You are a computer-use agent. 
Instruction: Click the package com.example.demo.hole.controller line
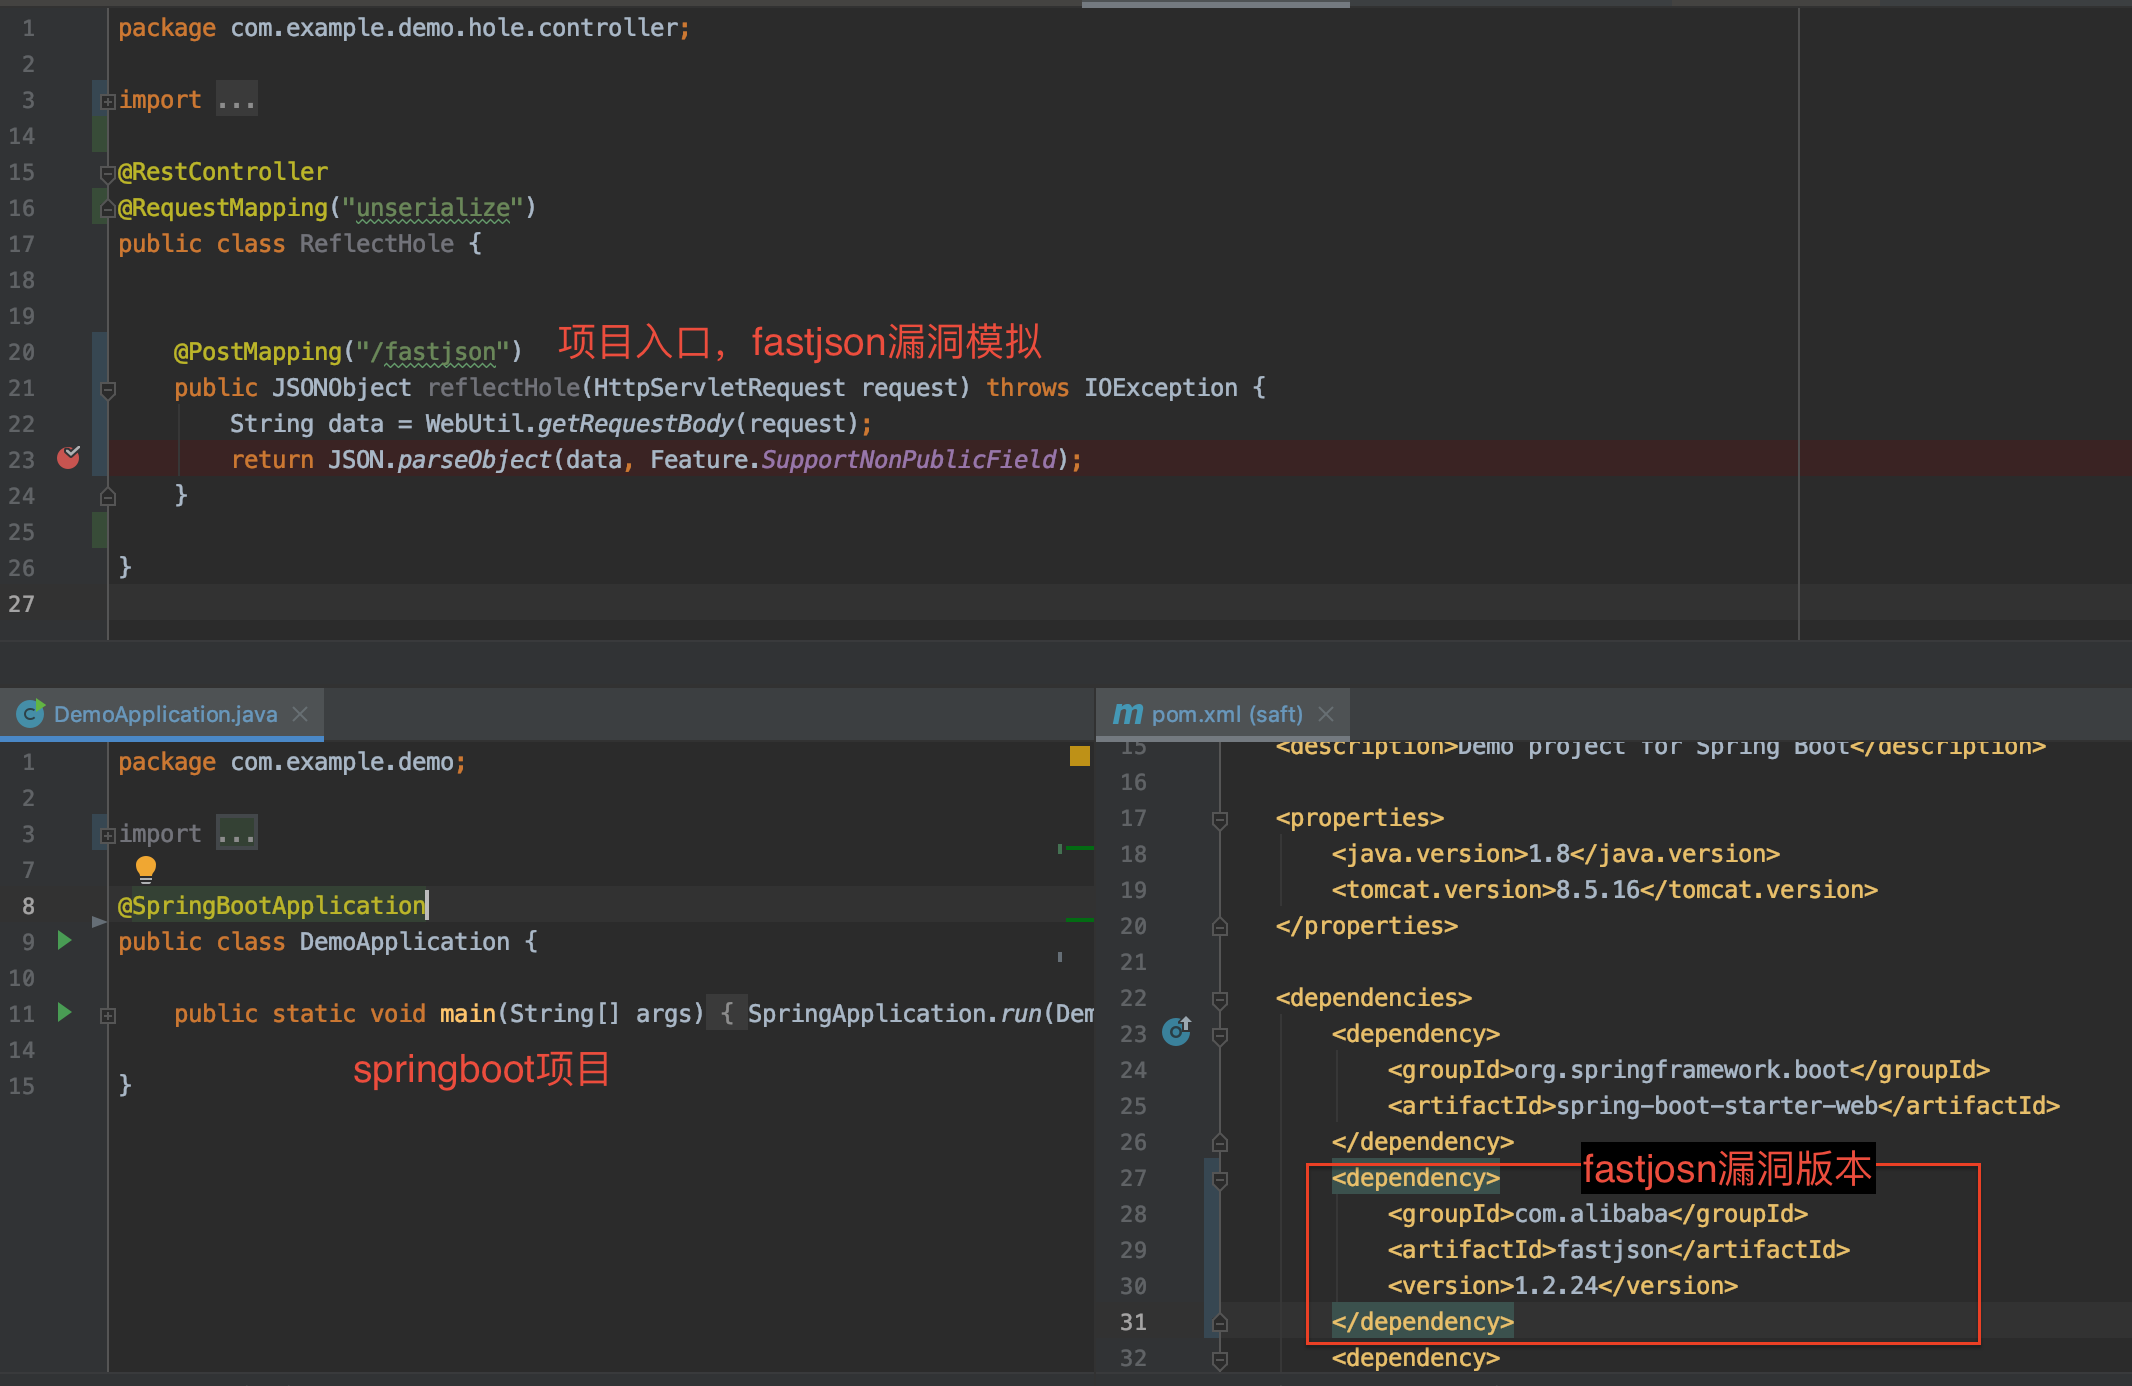click(404, 27)
